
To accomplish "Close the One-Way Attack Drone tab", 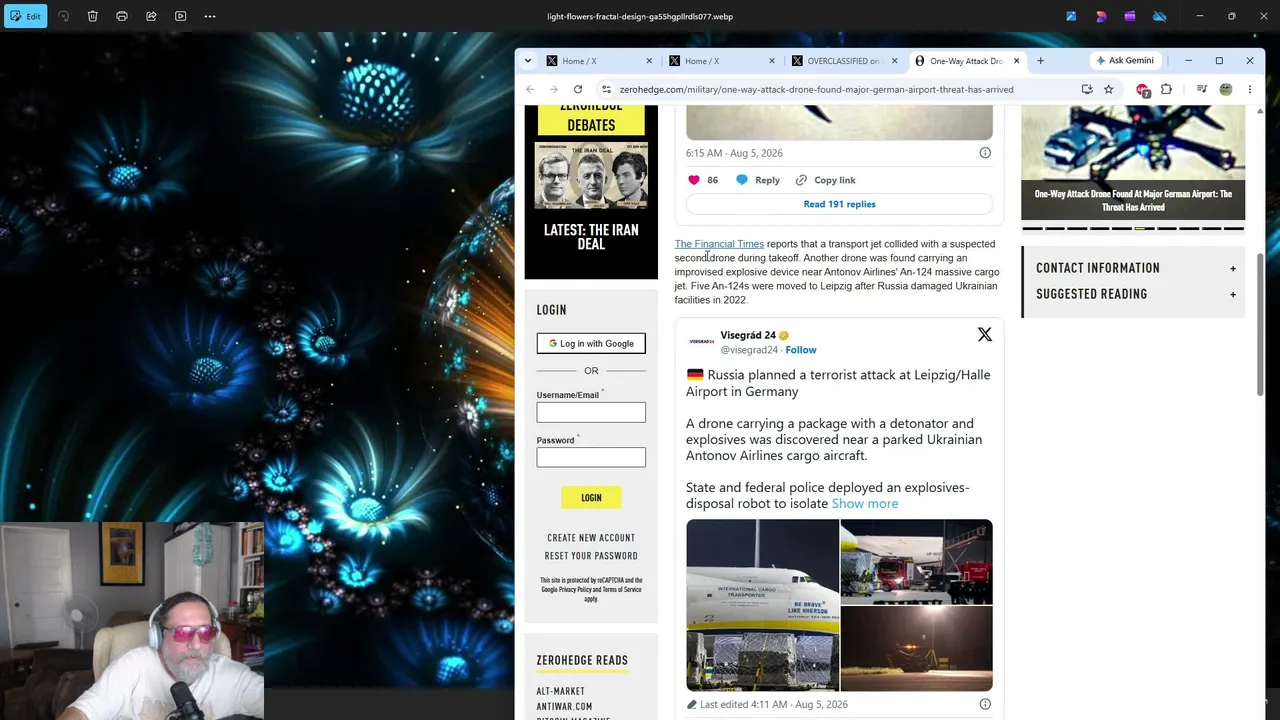I will pyautogui.click(x=1016, y=61).
